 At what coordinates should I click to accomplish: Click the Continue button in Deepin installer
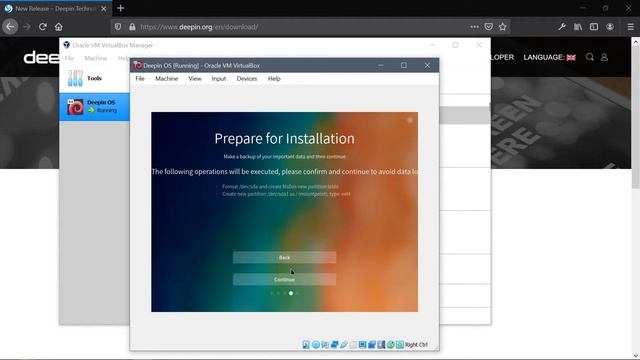pos(284,280)
